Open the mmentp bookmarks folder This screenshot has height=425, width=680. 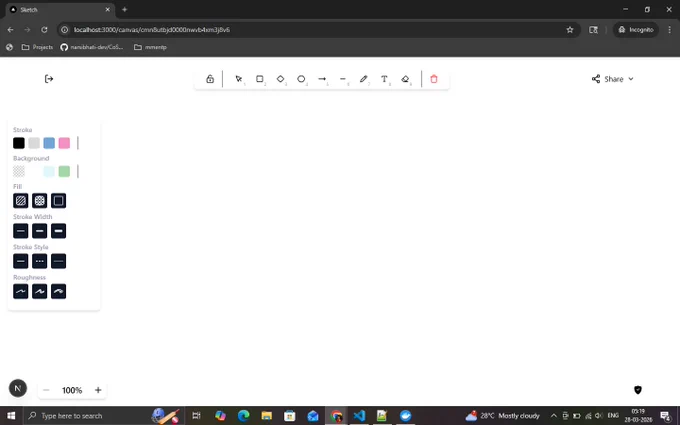[x=150, y=47]
